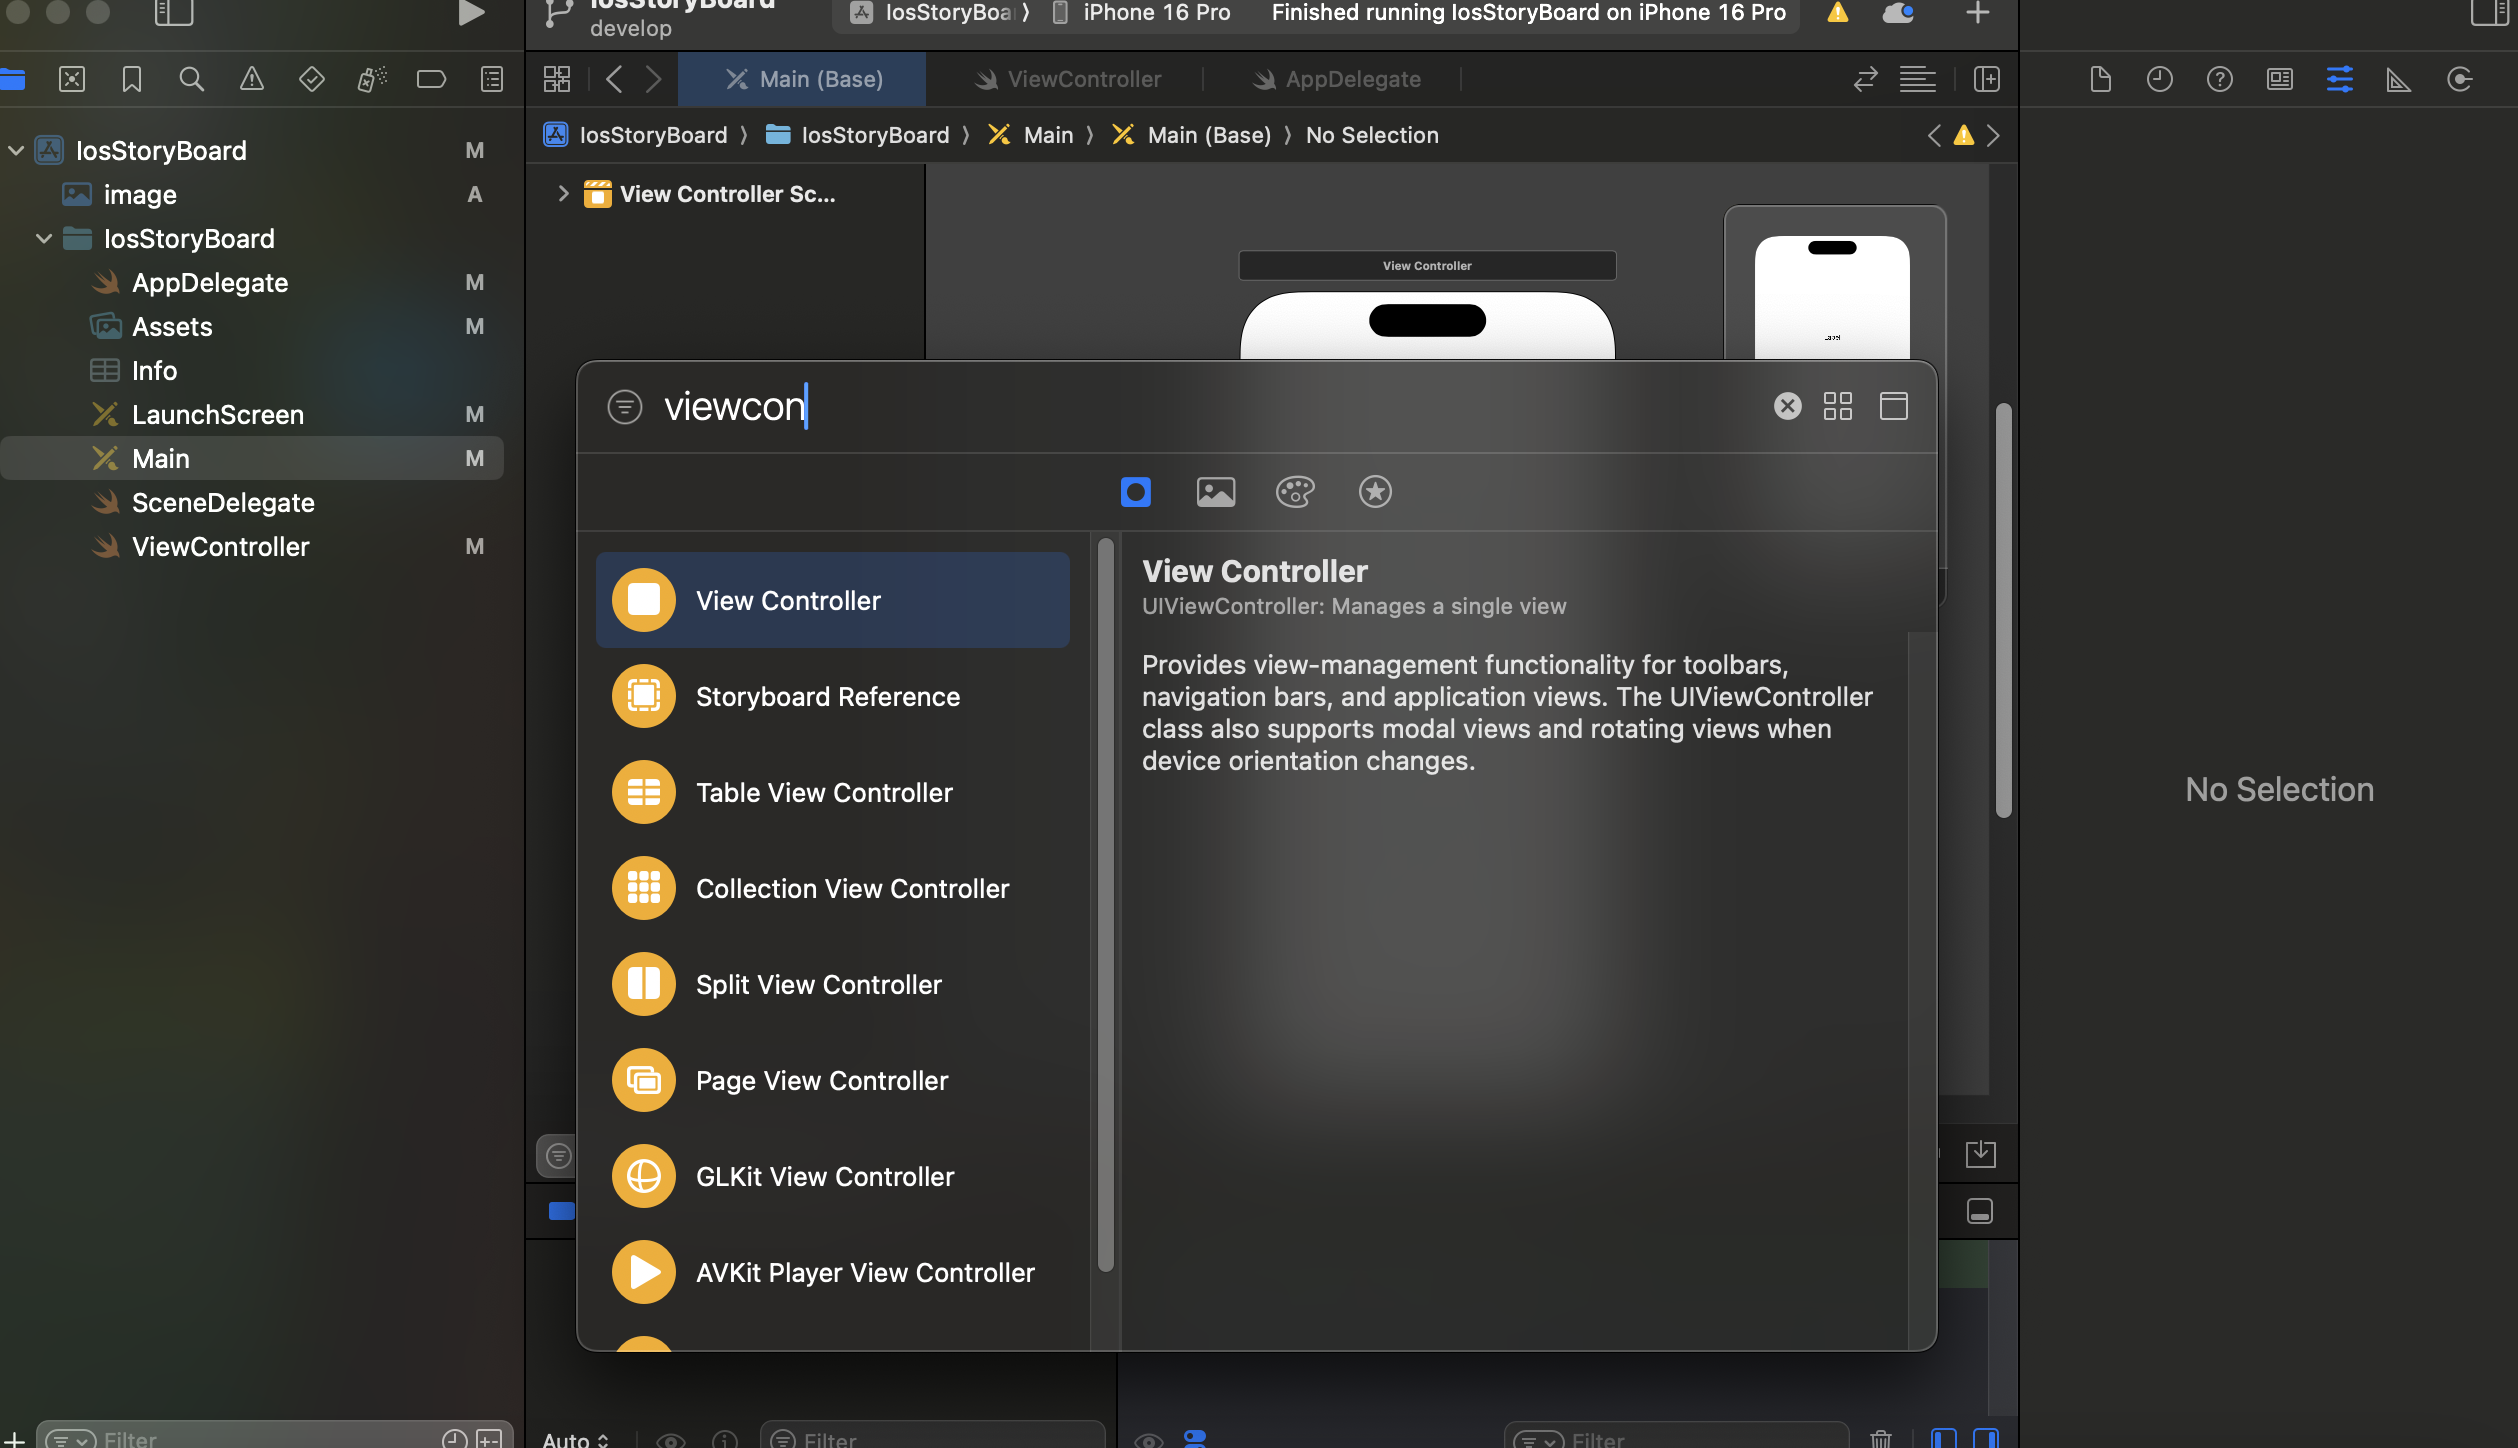Screen dimensions: 2518x1448
Task: Switch to the ViewController tab
Action: point(1067,79)
